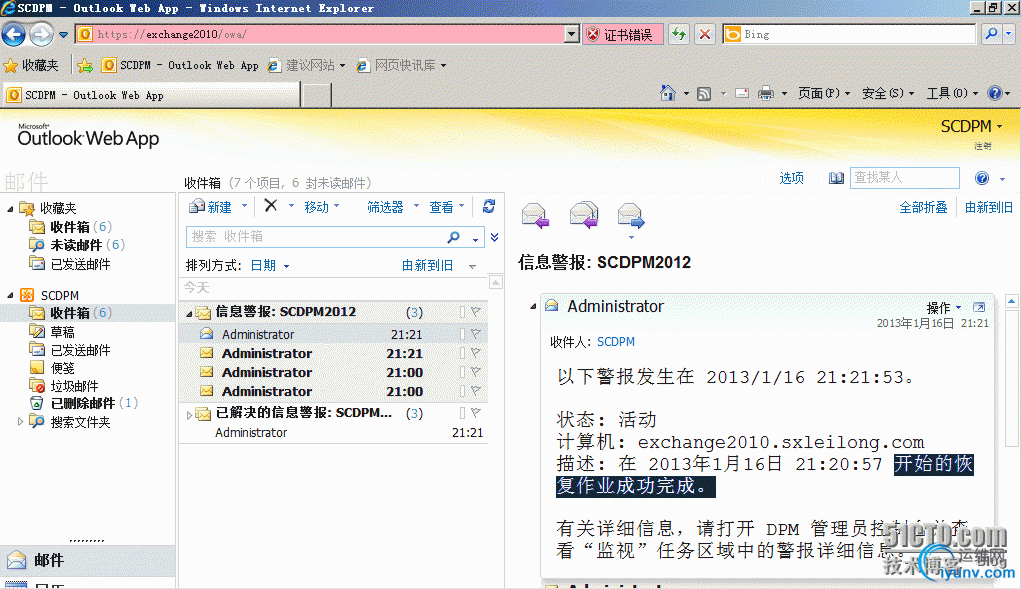Screen dimensions: 1021x589
Task: Click the 新建 new message button
Action: coord(210,207)
